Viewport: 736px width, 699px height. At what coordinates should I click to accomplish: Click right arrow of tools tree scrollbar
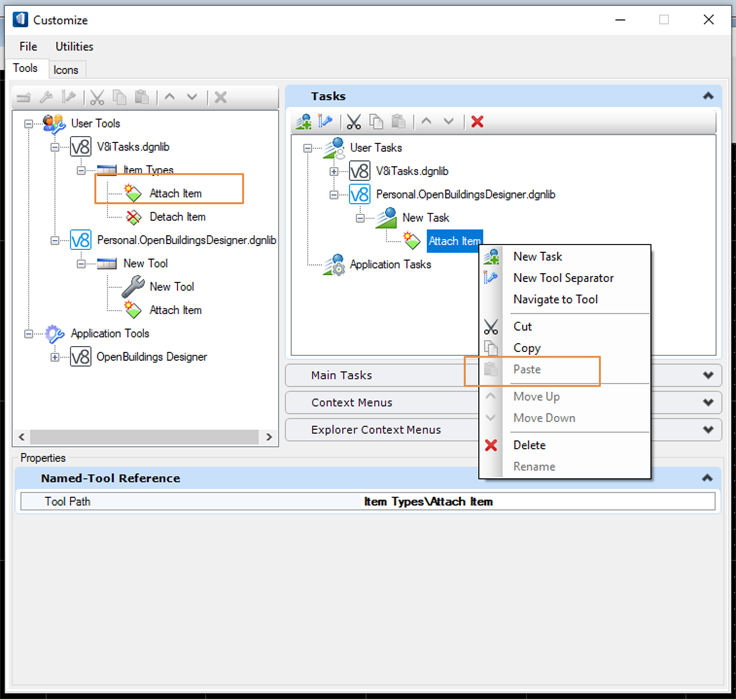click(x=269, y=437)
